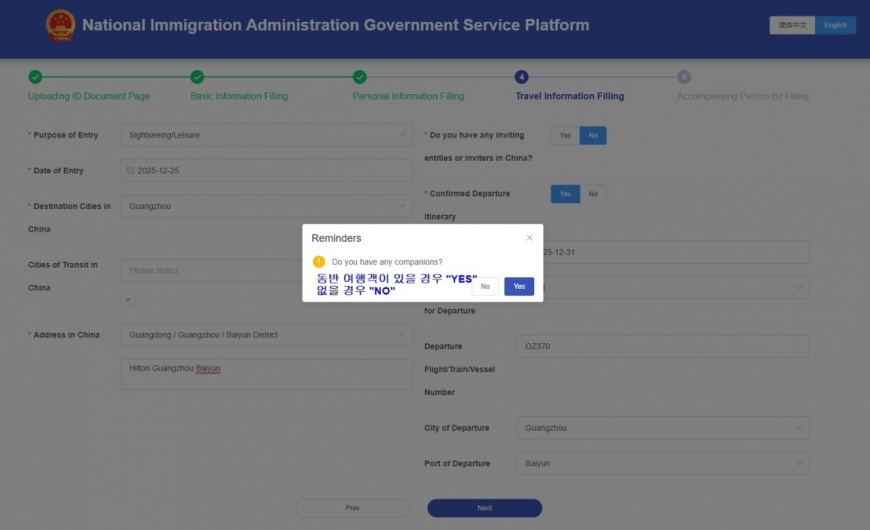The image size is (870, 530).
Task: Click the yellow warning icon in Reminders
Action: (x=319, y=261)
